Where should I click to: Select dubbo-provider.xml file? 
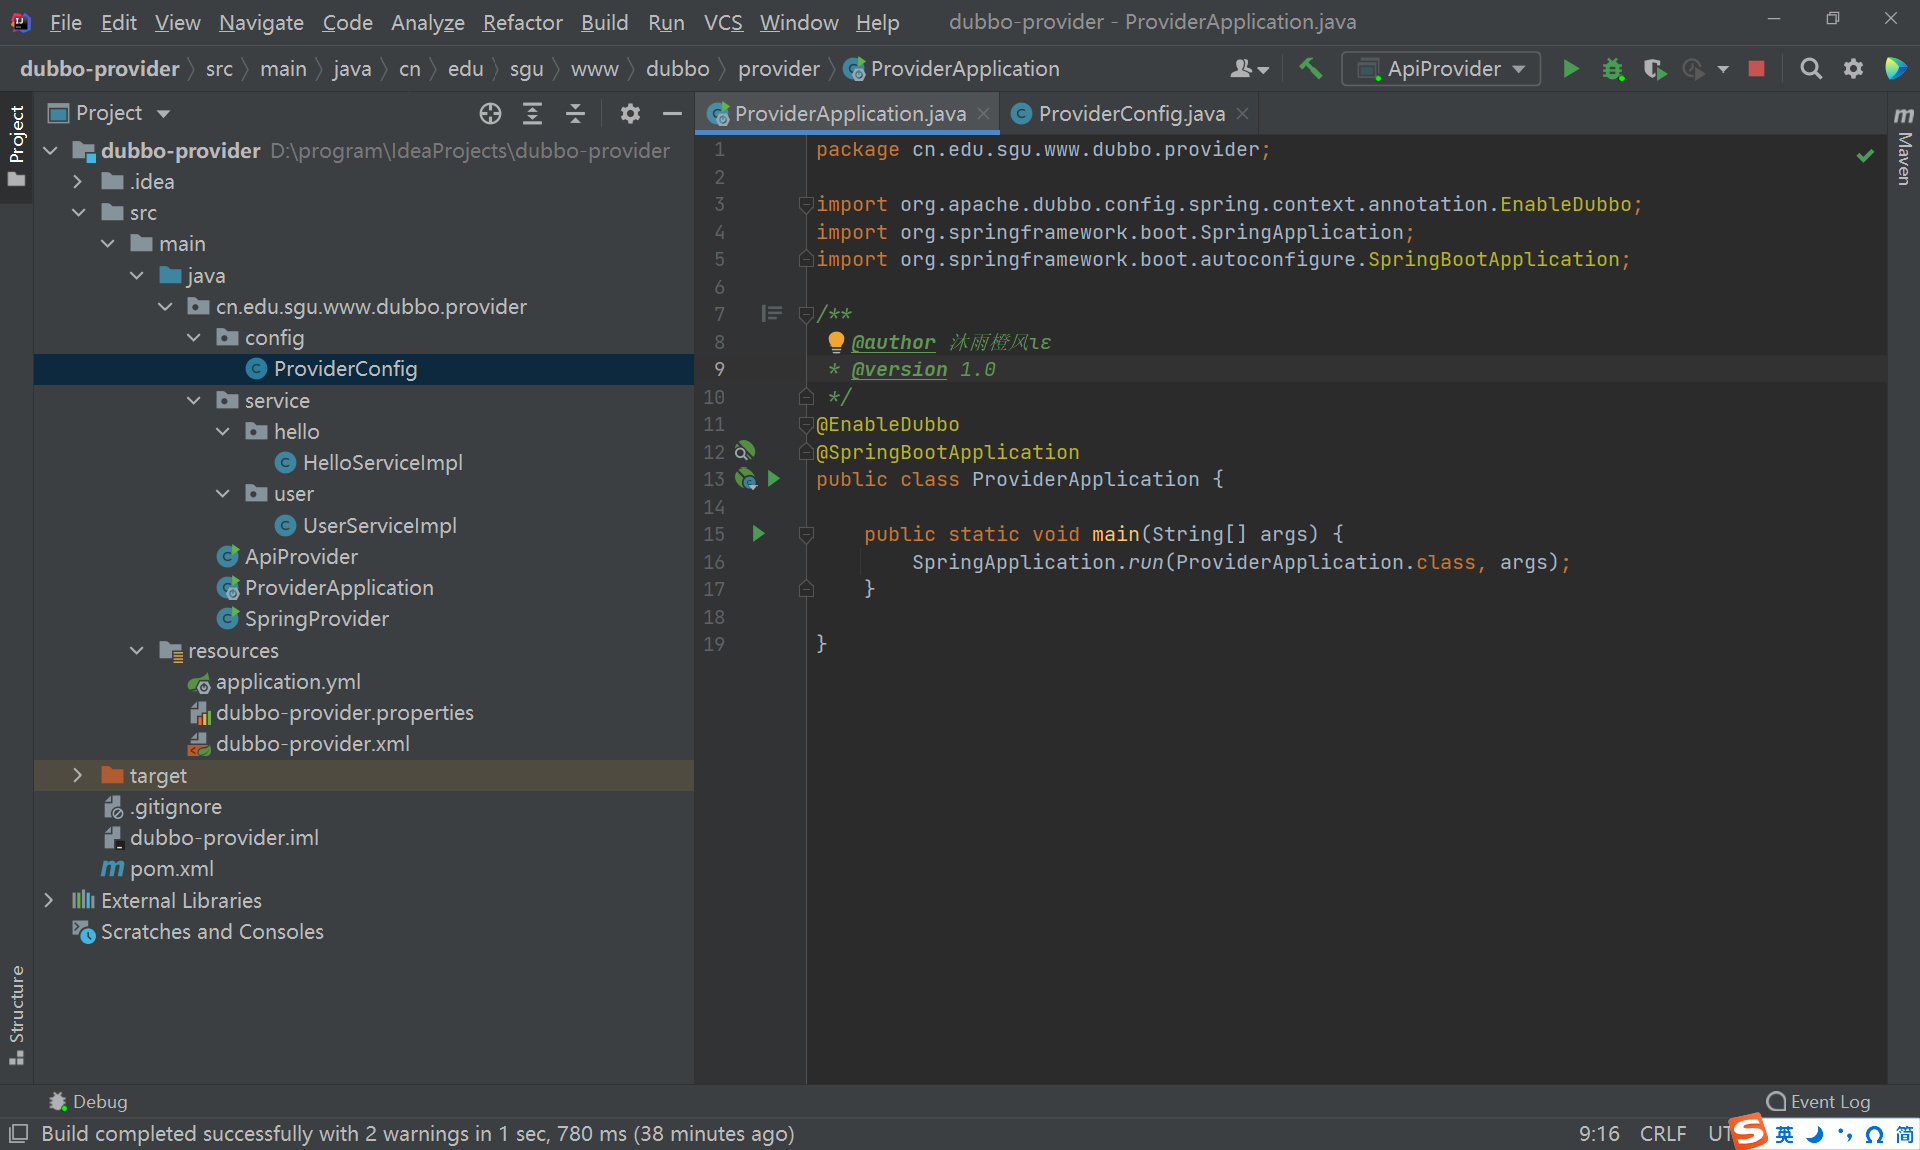click(312, 743)
